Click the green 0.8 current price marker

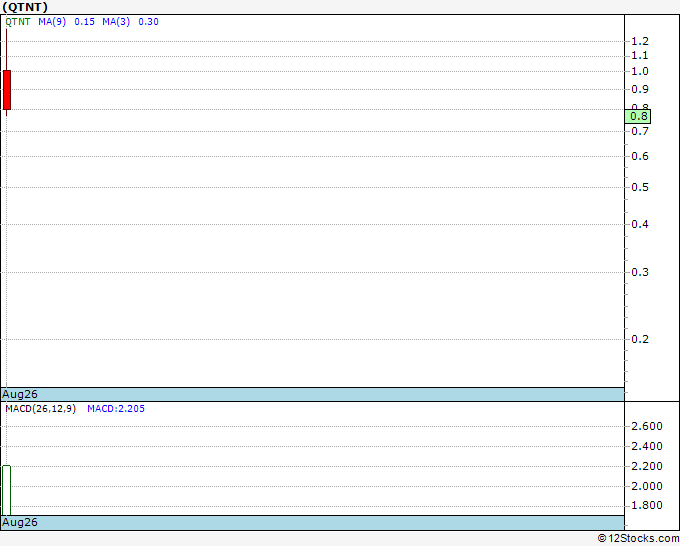[x=638, y=116]
